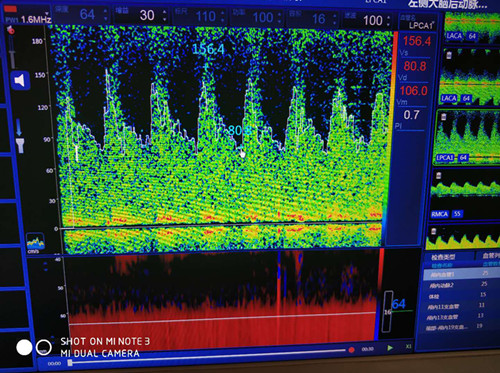Switch to the 检查类型 tab
The height and width of the screenshot is (373, 500).
[x=443, y=257]
